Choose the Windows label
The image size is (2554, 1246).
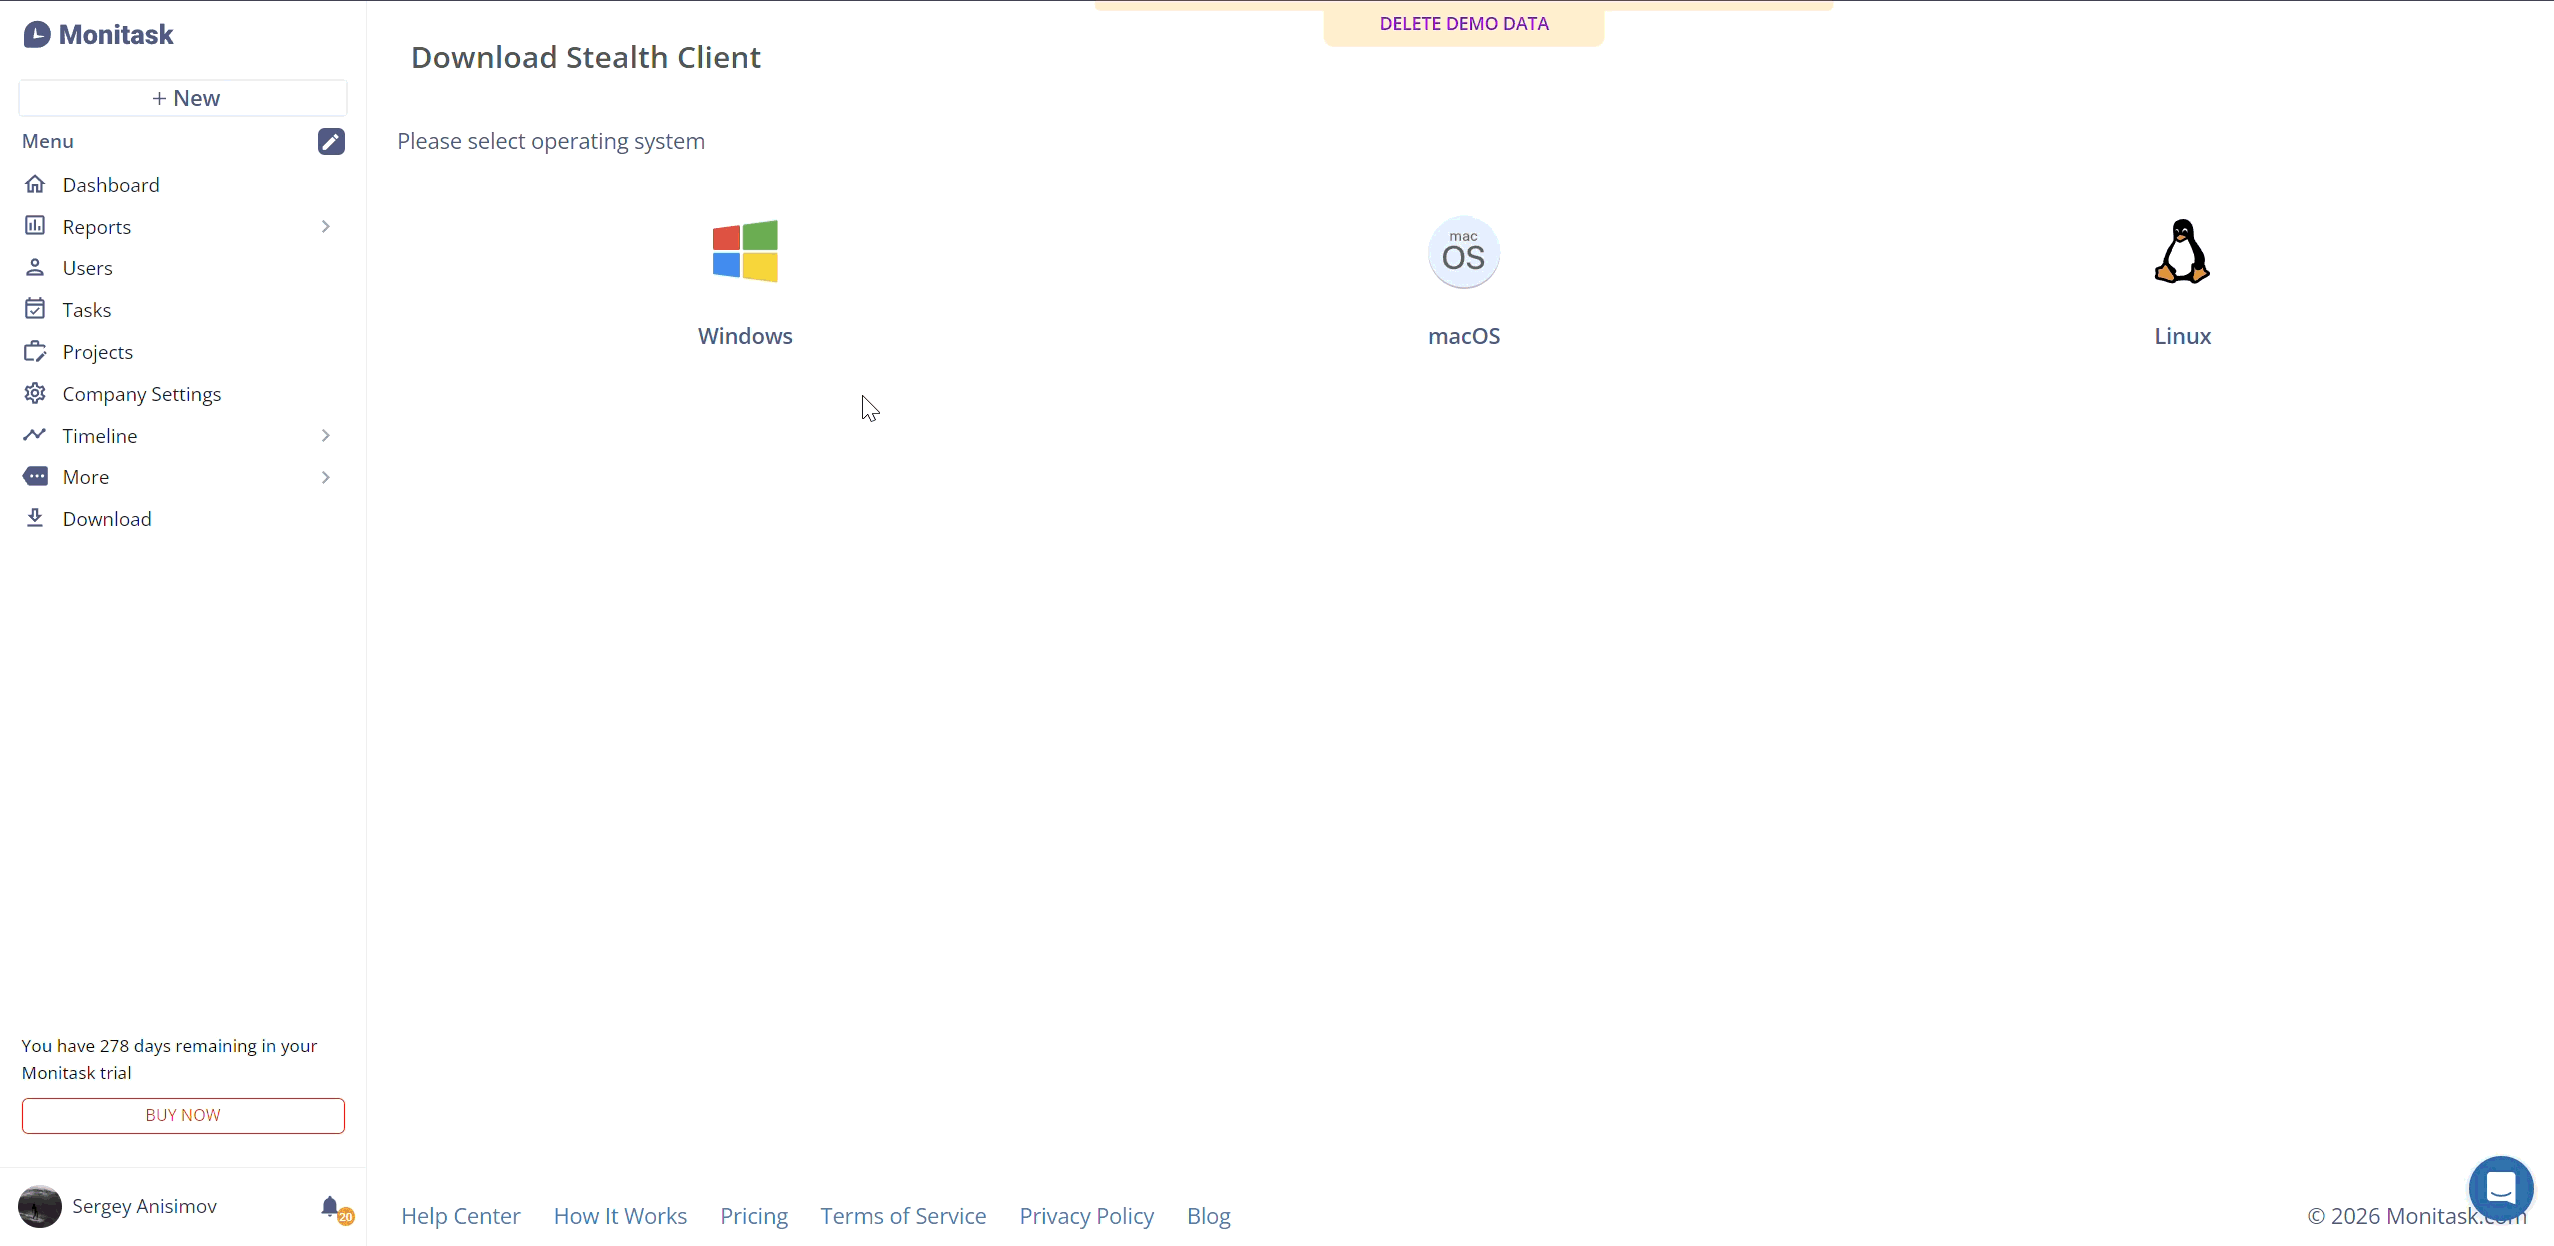point(745,336)
